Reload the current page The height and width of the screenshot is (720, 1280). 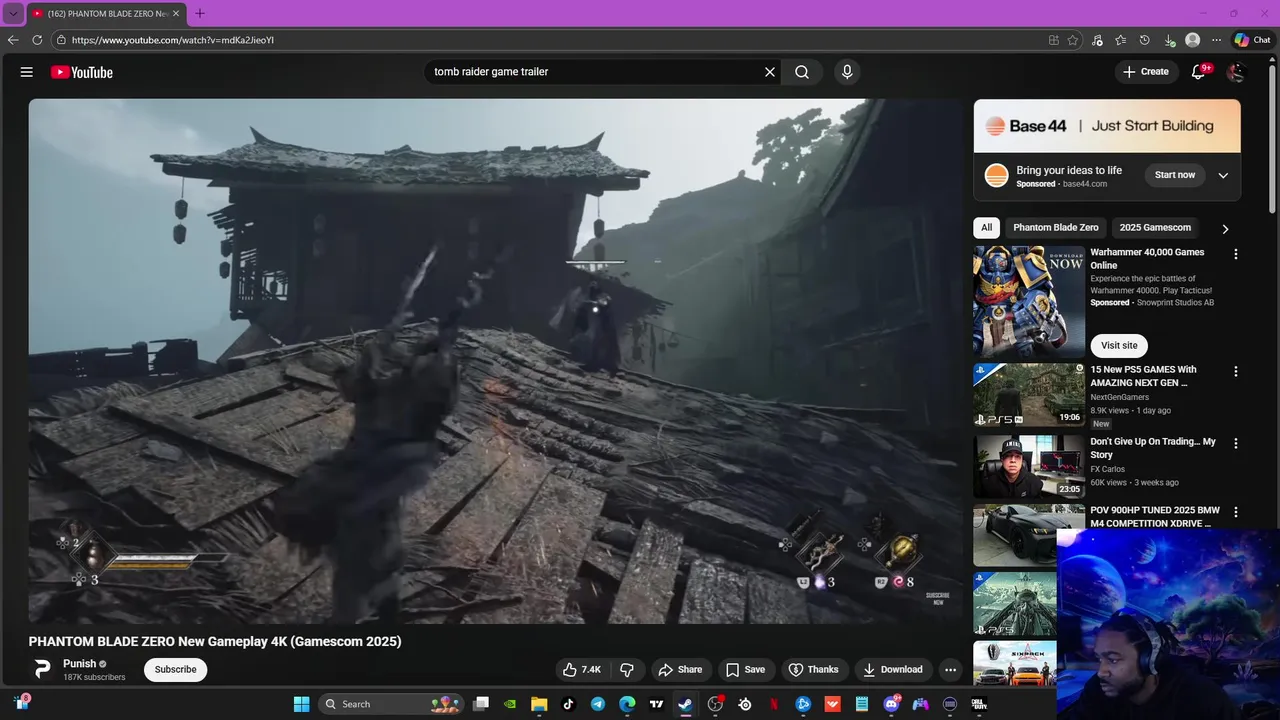coord(37,40)
